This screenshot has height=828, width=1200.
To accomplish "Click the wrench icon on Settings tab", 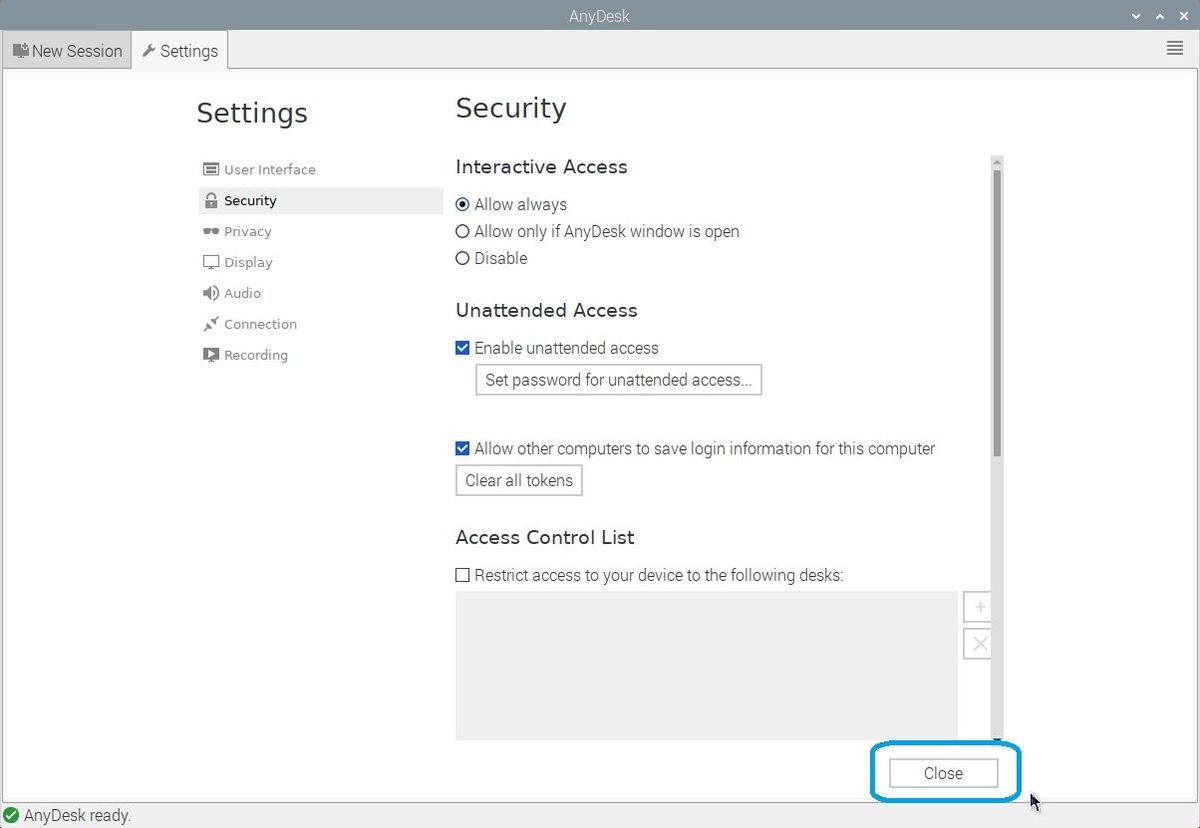I will click(149, 50).
